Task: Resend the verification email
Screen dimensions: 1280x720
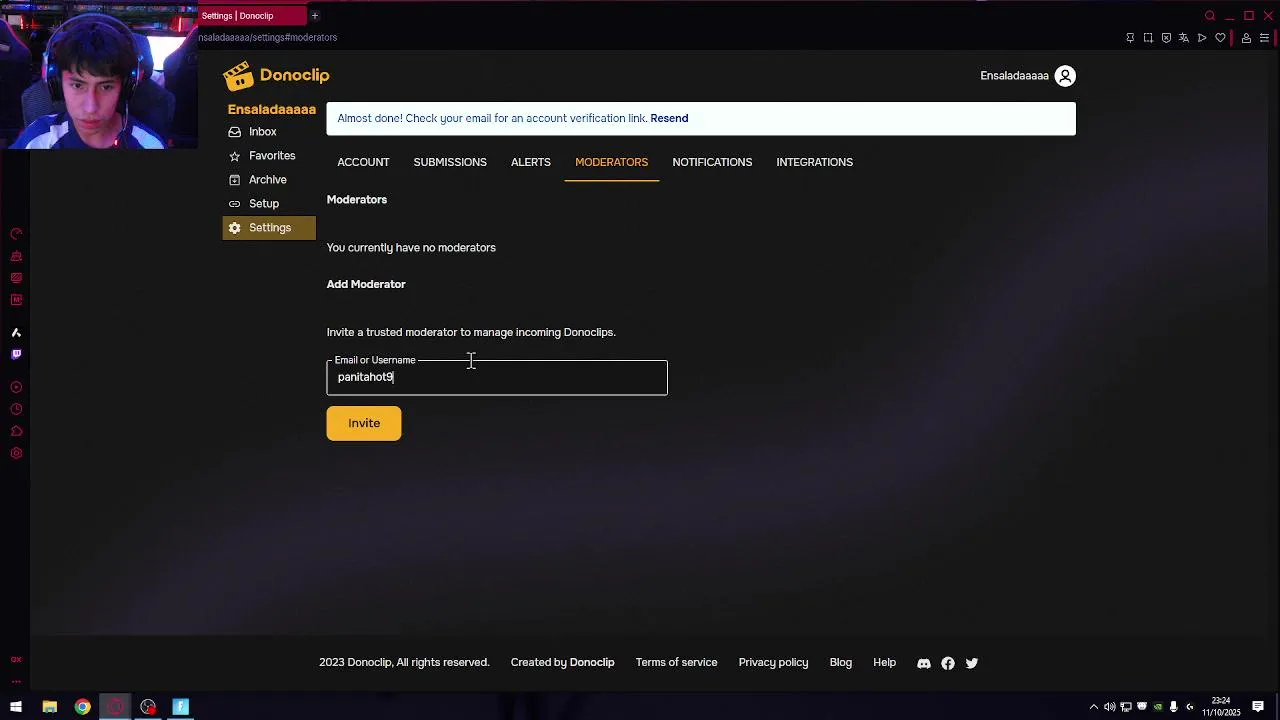Action: [x=669, y=118]
